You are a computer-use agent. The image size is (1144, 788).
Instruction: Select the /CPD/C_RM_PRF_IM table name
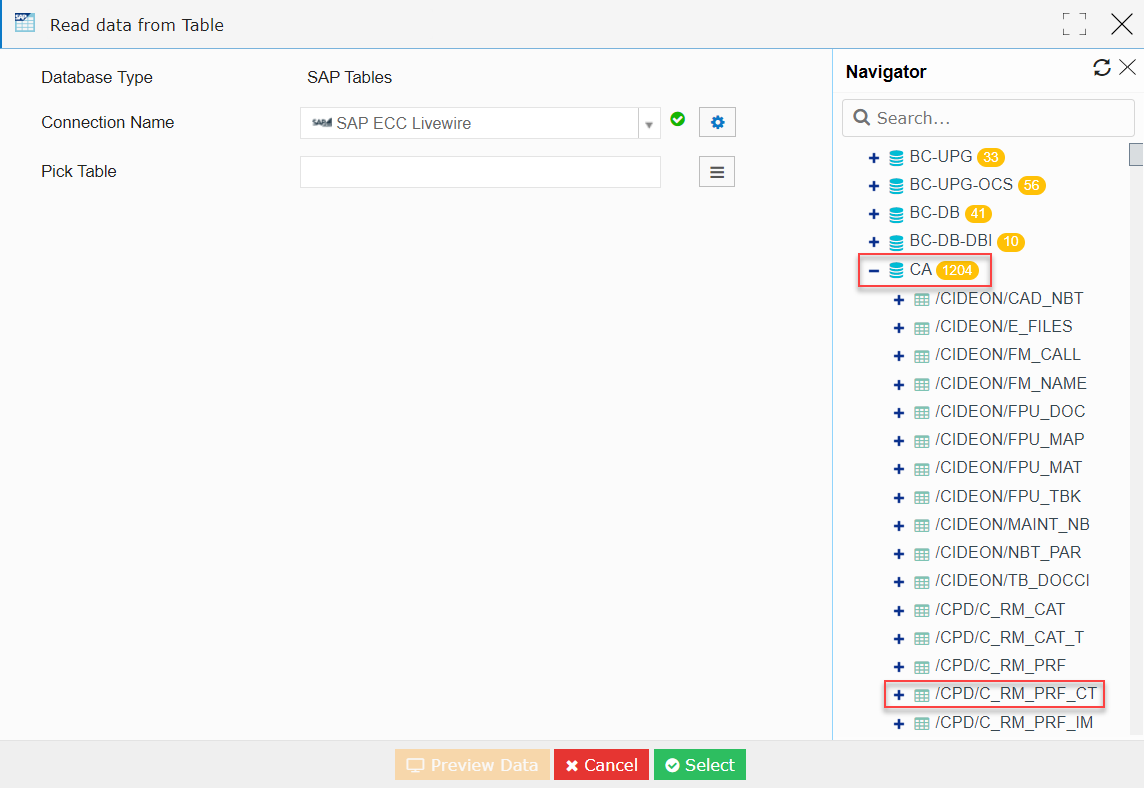pos(1014,722)
